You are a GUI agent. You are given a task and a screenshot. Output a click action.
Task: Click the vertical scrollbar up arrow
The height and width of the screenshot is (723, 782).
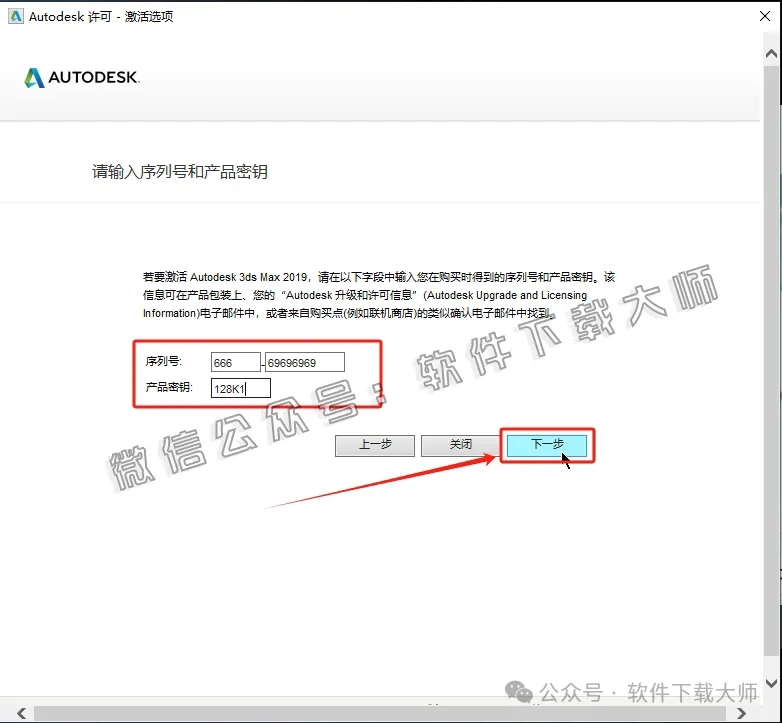(x=771, y=54)
